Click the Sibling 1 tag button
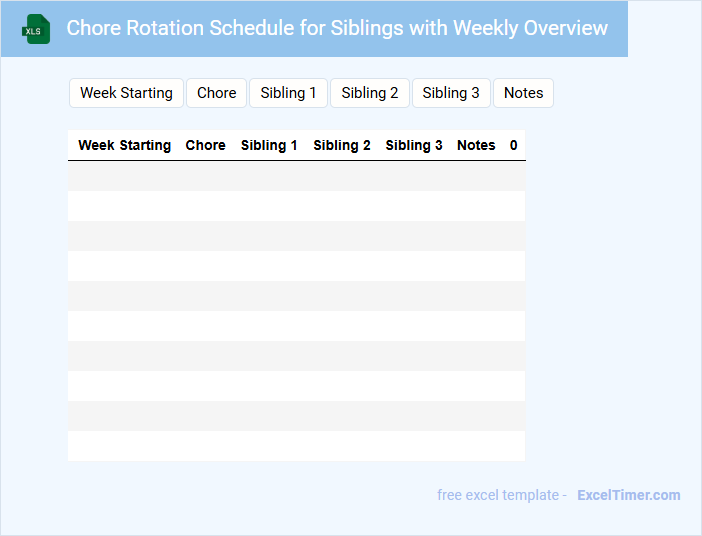 click(288, 93)
